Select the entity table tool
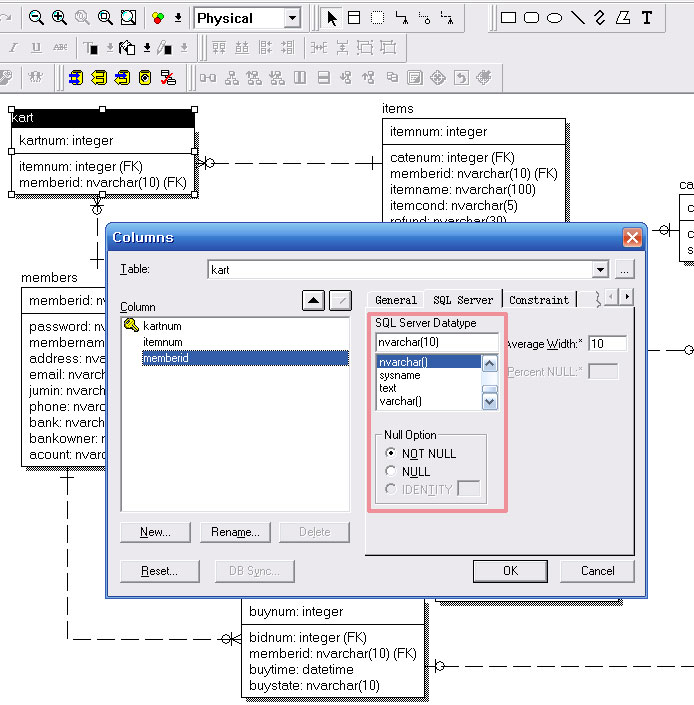The width and height of the screenshot is (694, 705). [x=354, y=18]
